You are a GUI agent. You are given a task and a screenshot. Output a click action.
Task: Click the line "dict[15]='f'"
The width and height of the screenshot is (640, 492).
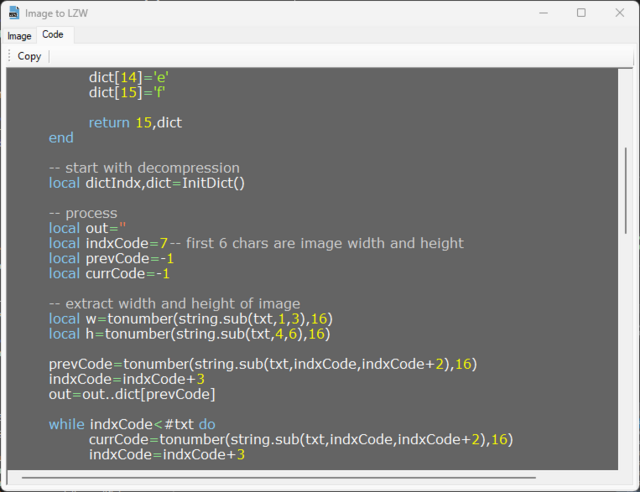[x=127, y=92]
